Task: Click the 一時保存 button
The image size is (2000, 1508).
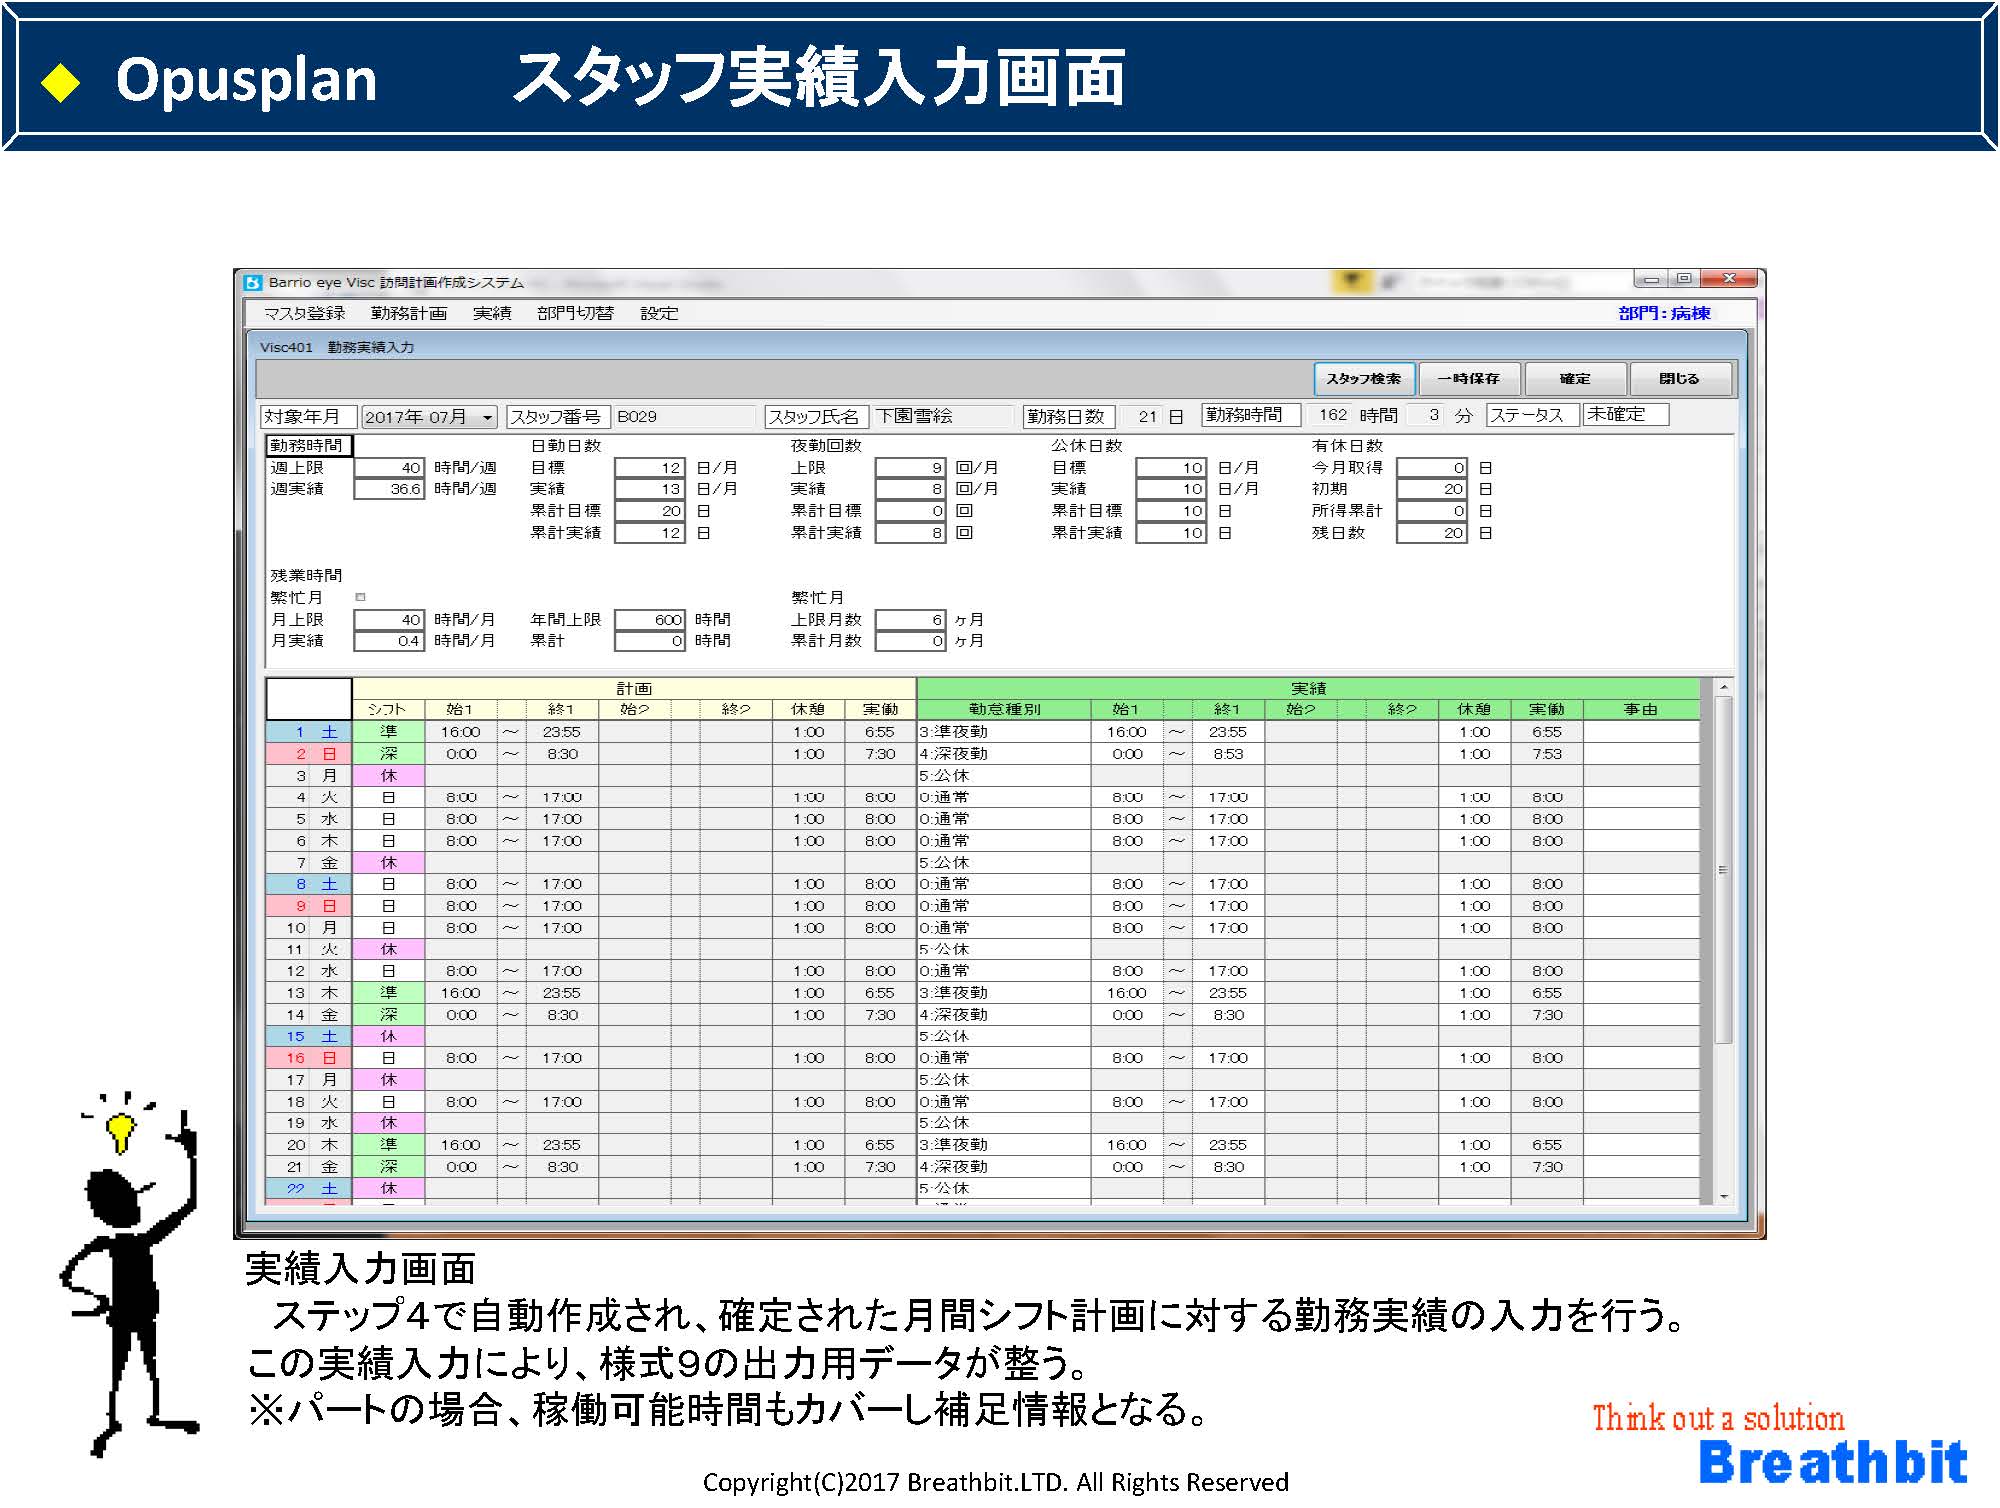Action: pos(1469,379)
